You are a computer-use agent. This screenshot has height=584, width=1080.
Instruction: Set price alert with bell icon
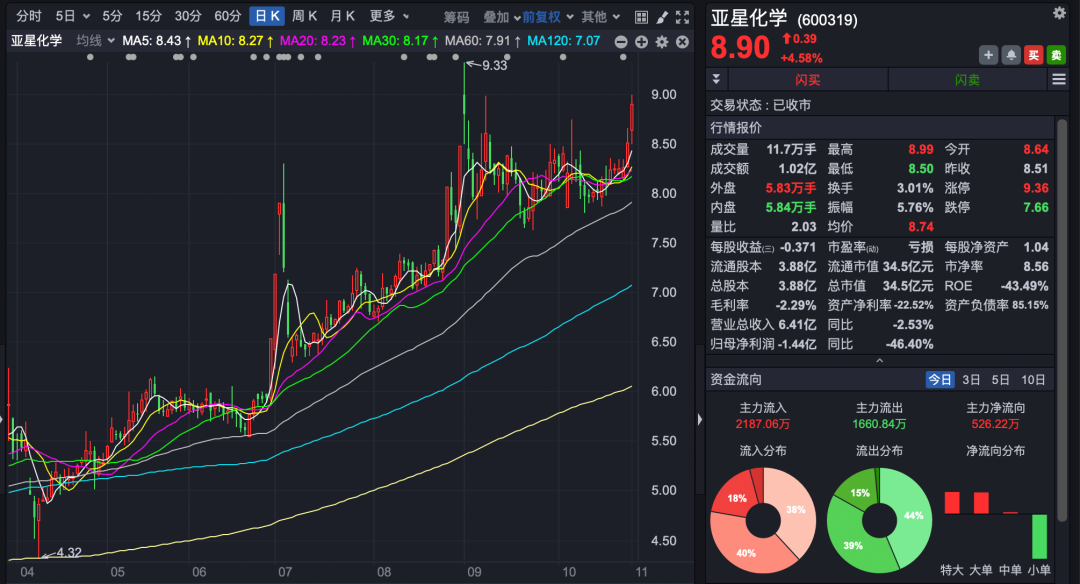tap(1011, 55)
